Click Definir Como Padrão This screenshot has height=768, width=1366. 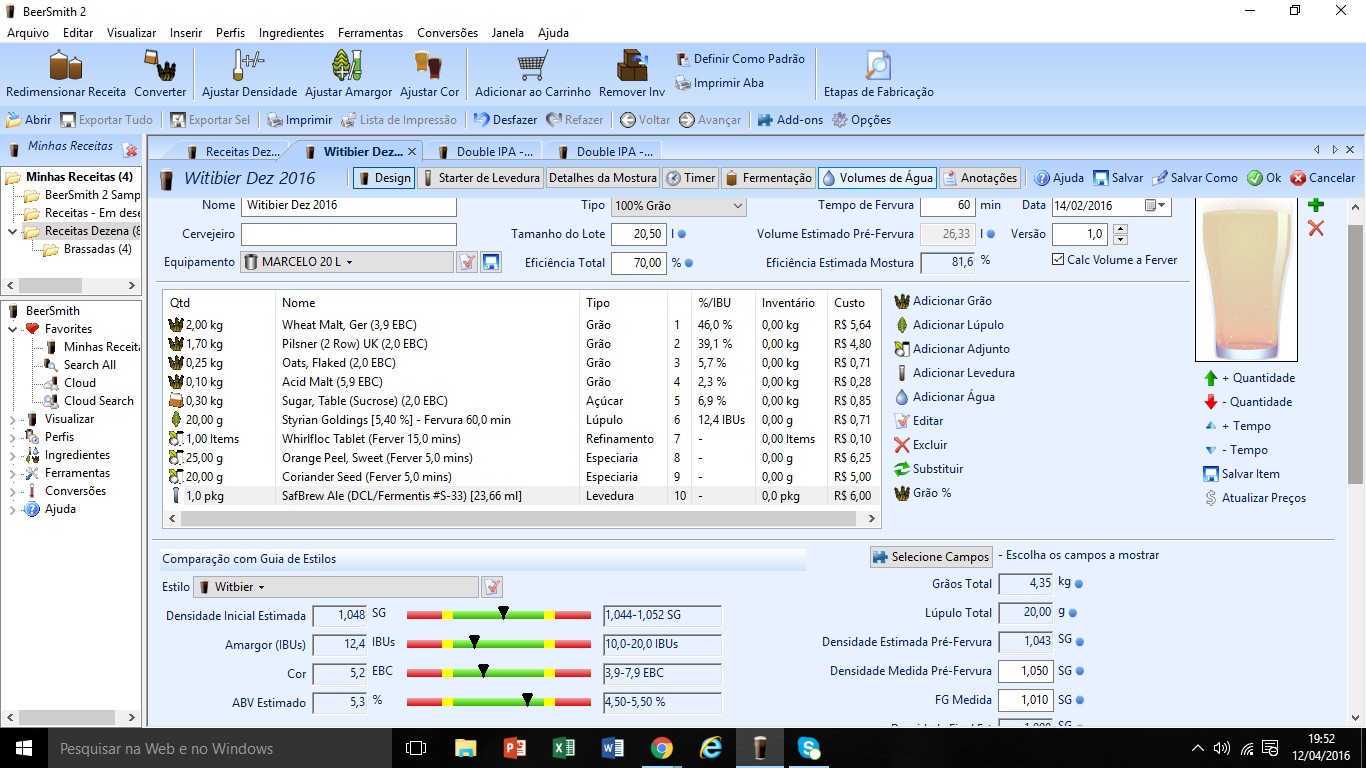click(x=740, y=59)
